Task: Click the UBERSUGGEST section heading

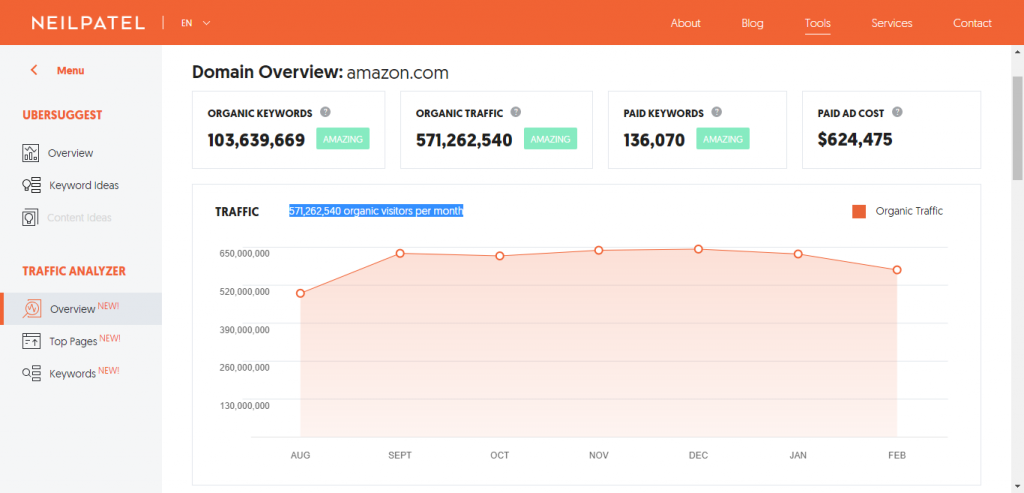Action: point(63,115)
